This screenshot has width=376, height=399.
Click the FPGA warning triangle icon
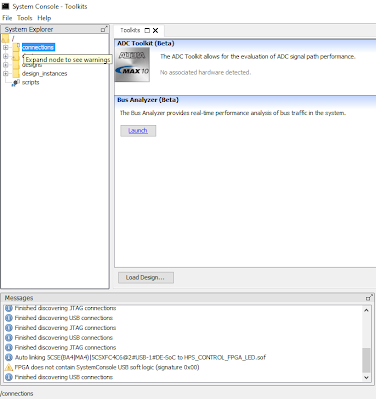(9, 367)
